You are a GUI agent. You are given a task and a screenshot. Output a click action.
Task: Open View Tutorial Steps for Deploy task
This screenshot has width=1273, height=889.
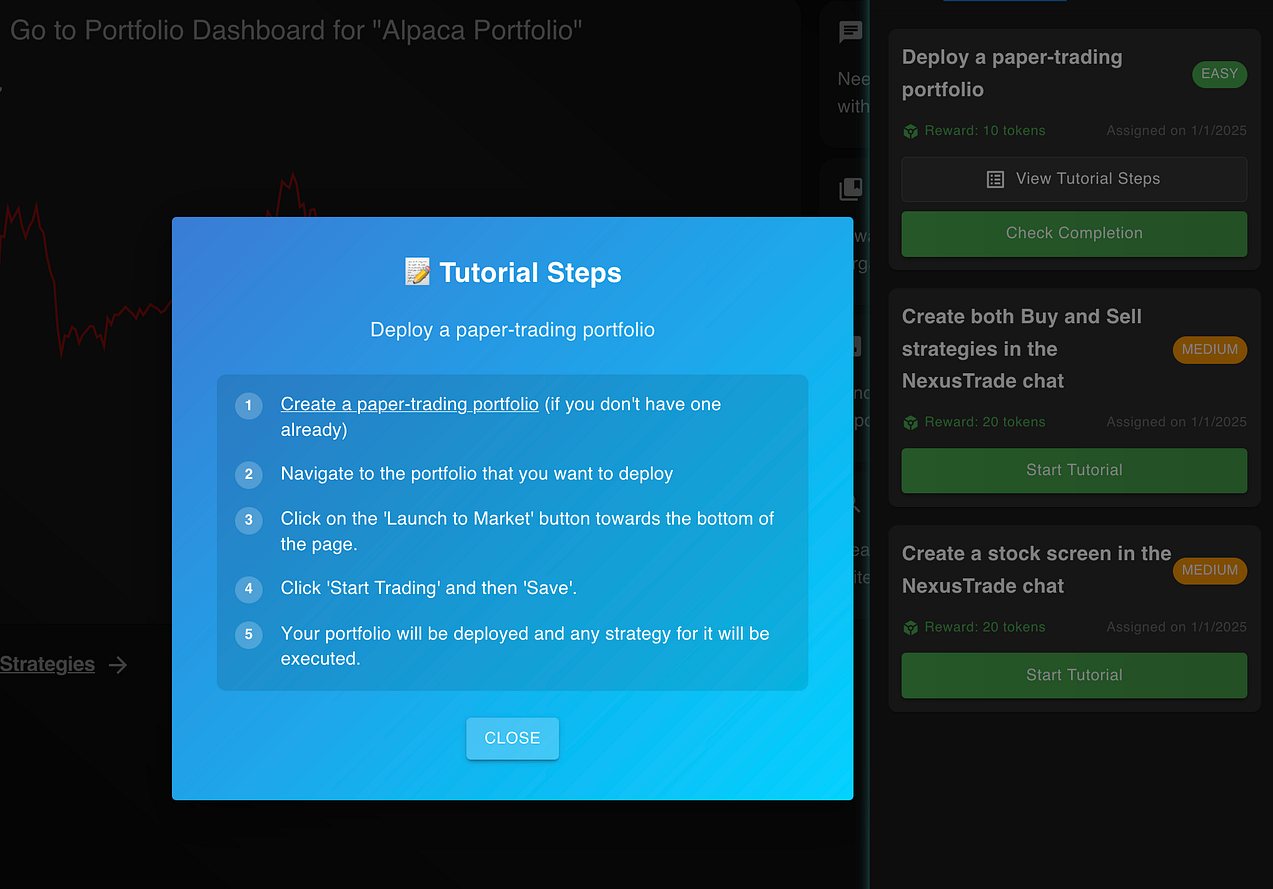point(1073,179)
